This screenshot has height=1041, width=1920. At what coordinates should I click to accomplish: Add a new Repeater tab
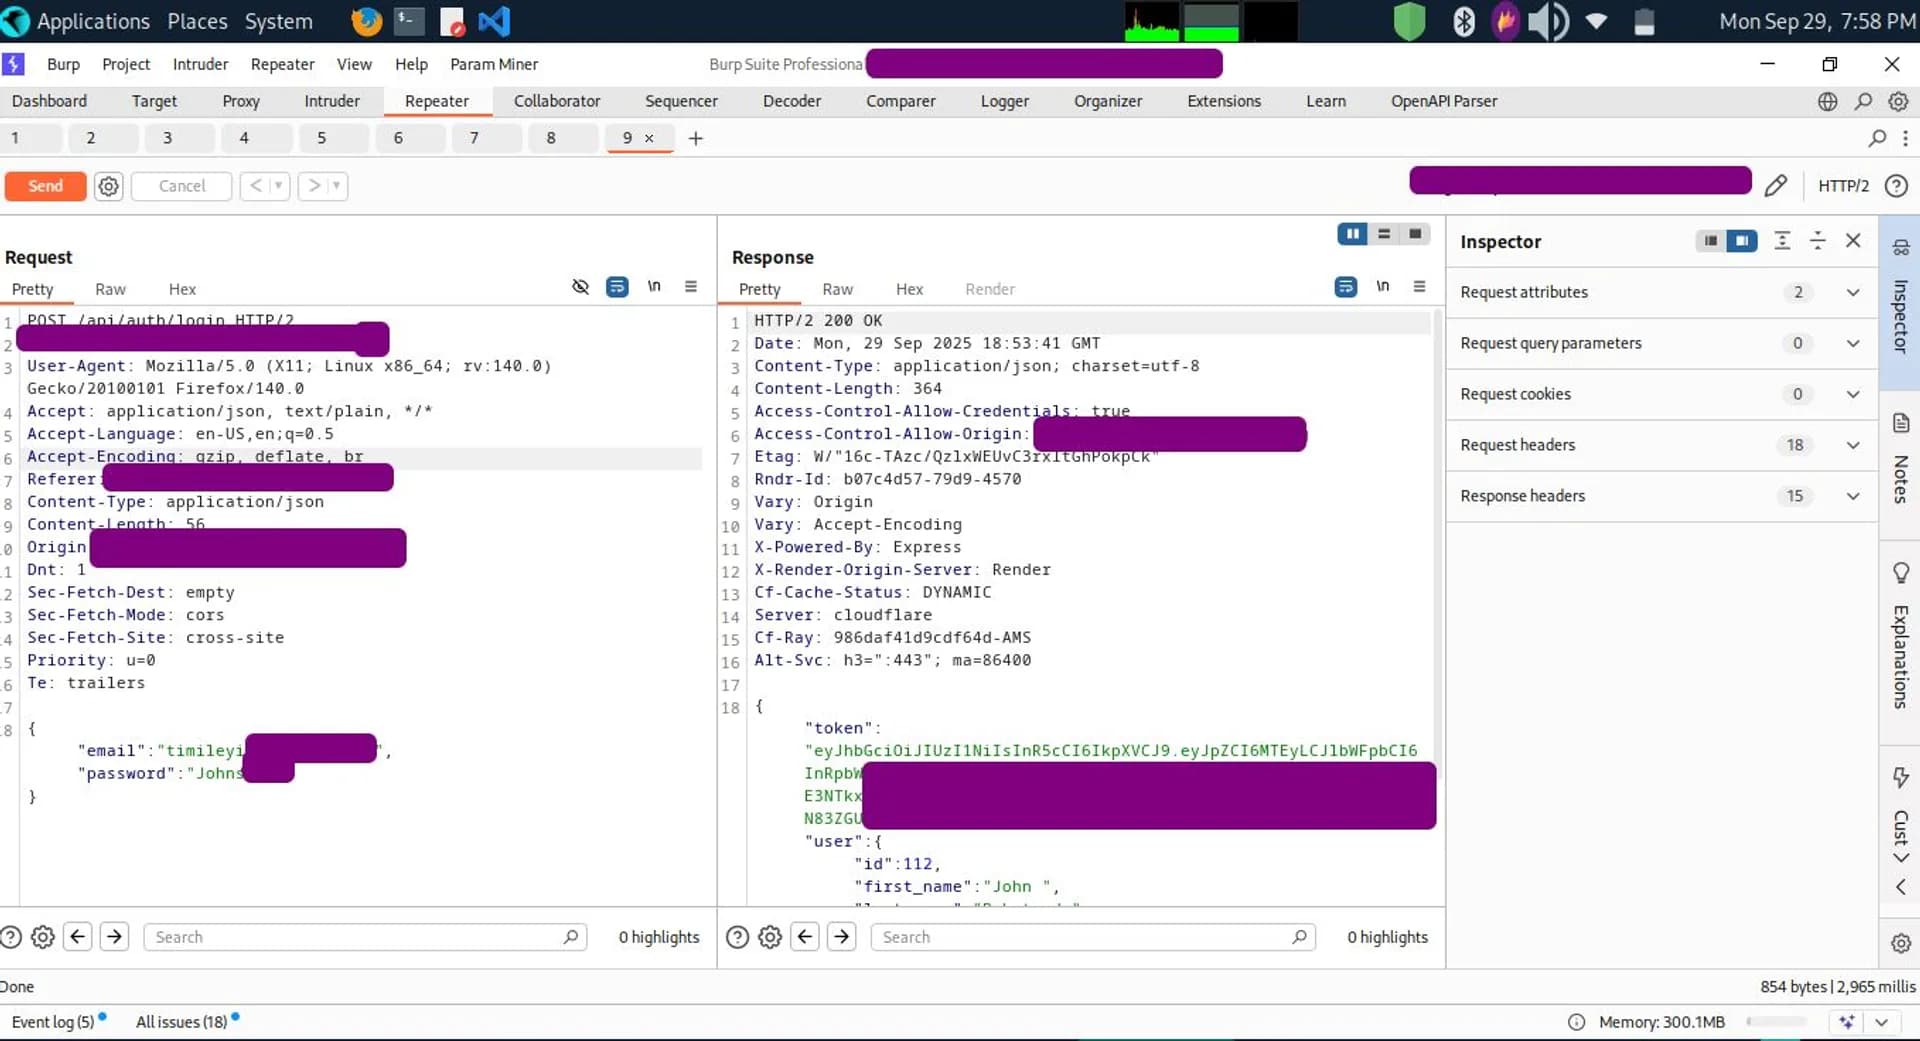(x=696, y=139)
